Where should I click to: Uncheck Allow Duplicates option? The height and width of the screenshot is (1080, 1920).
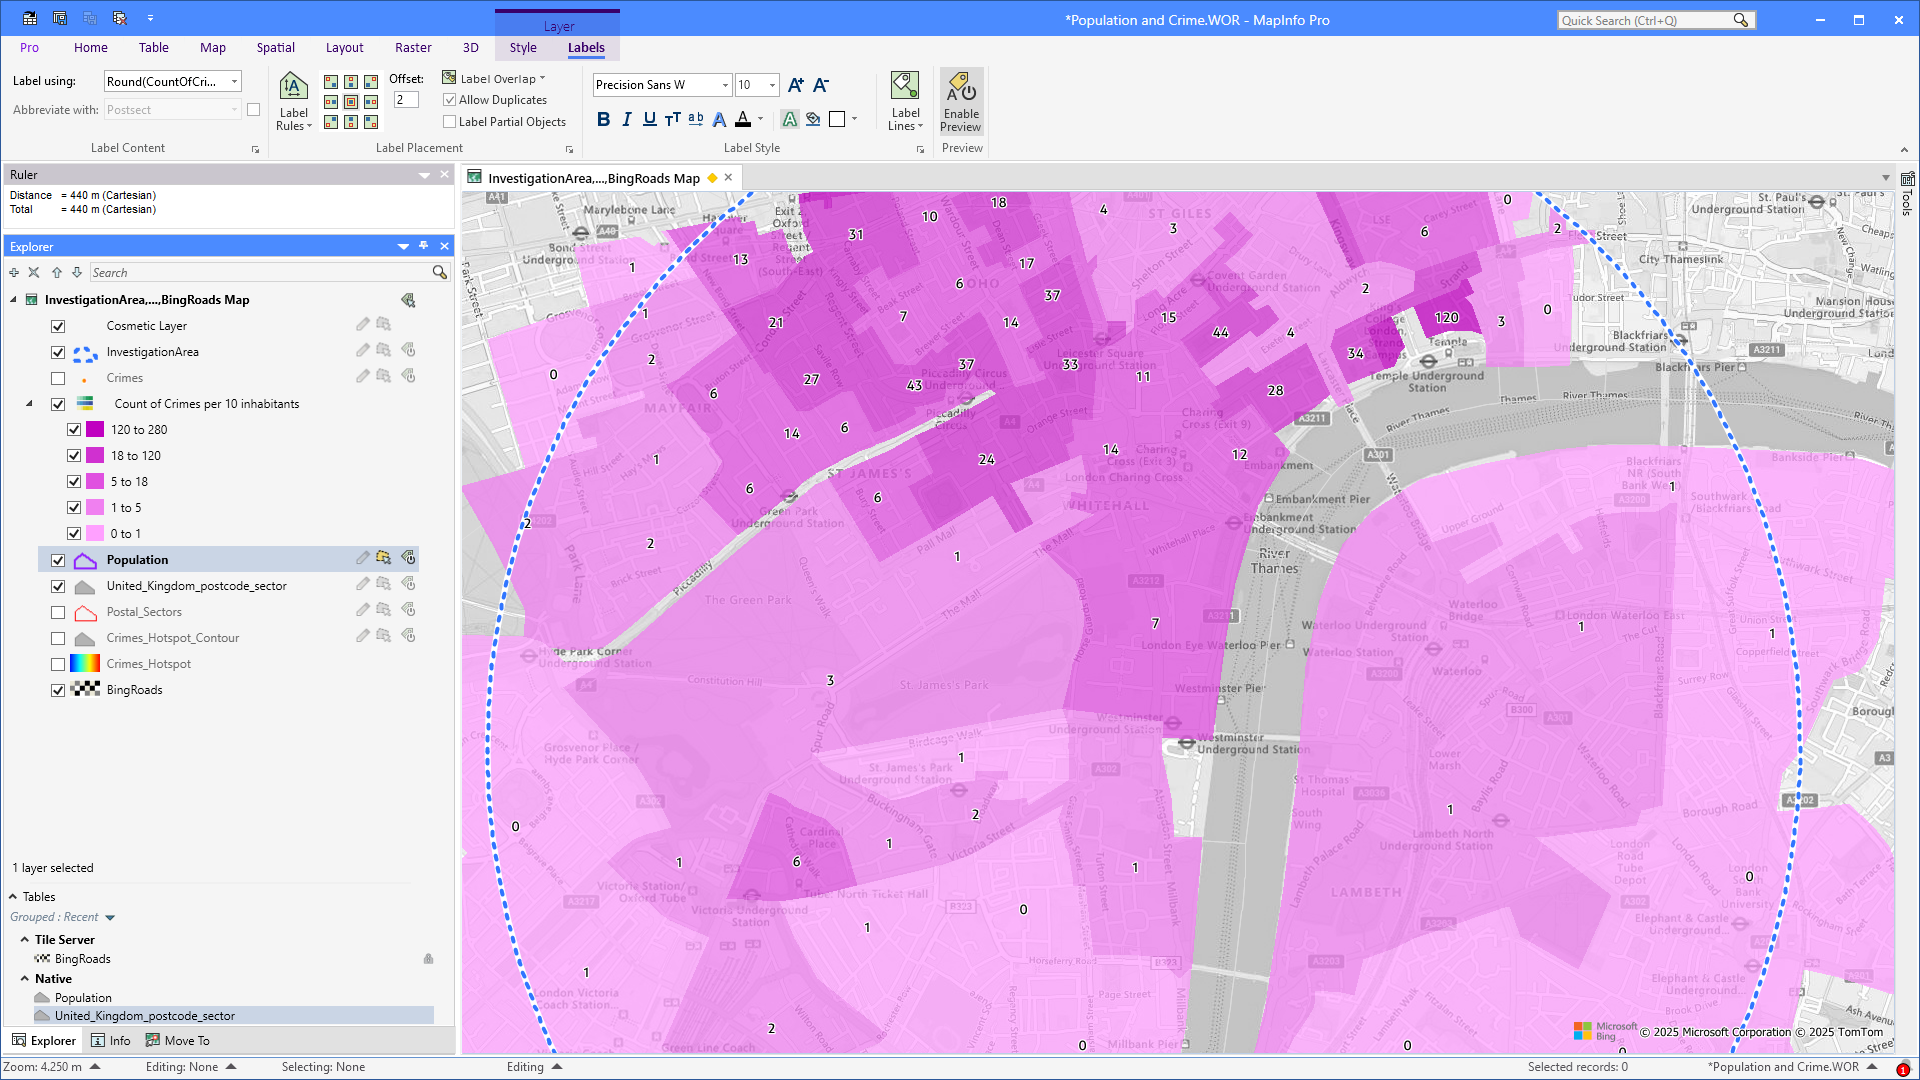coord(450,100)
